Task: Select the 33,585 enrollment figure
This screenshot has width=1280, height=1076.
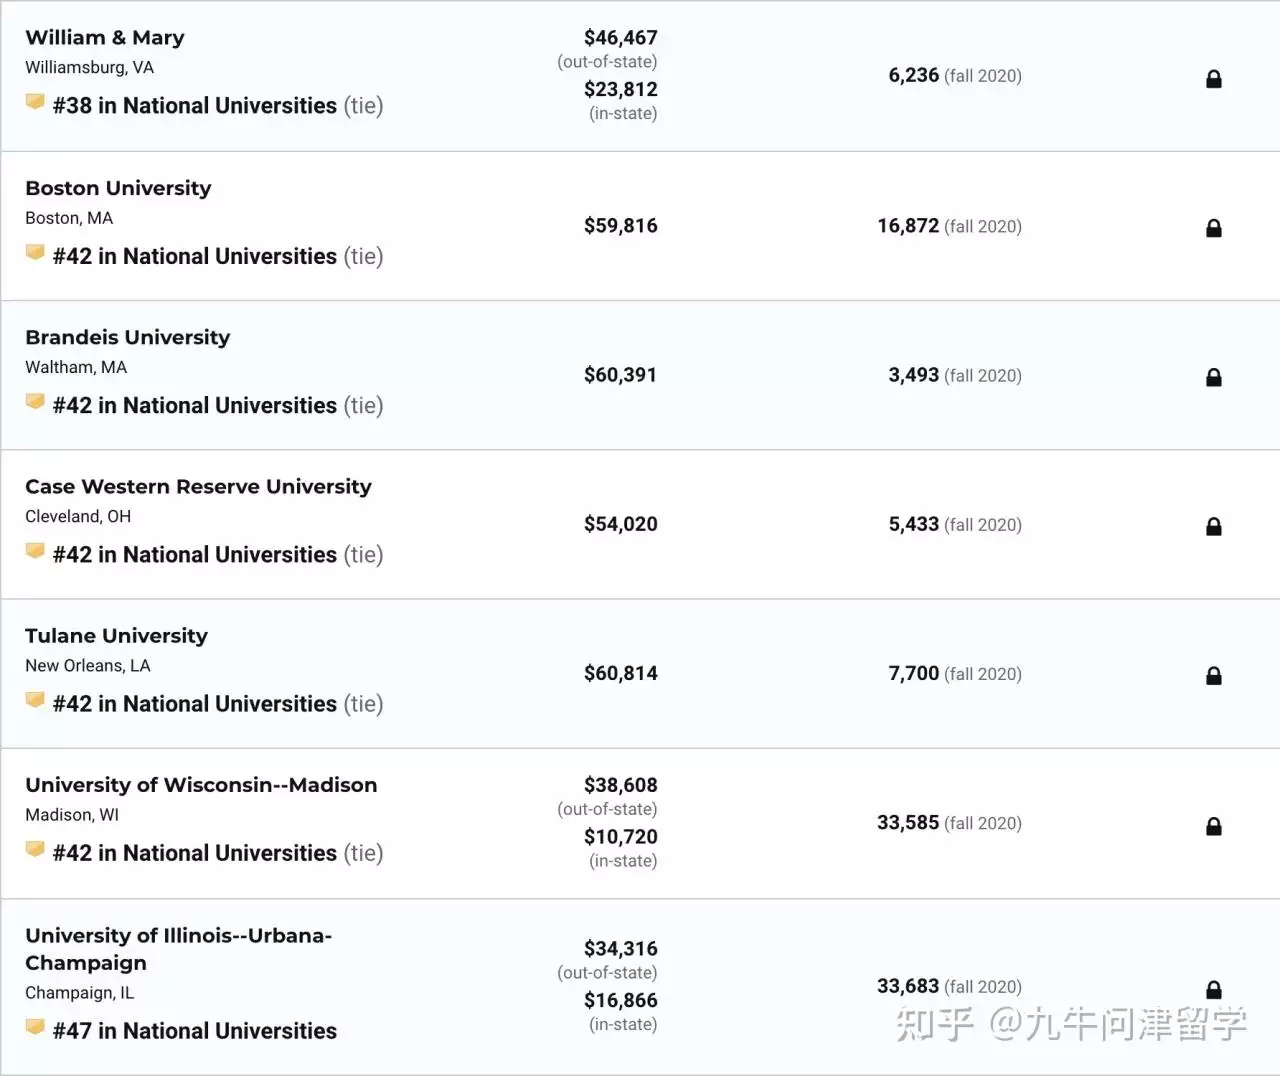Action: click(x=908, y=822)
